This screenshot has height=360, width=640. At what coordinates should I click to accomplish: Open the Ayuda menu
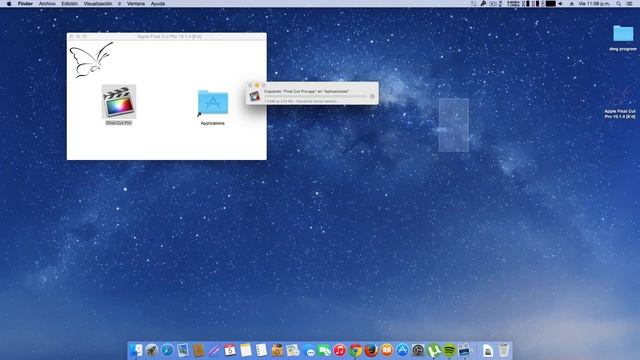tap(158, 4)
